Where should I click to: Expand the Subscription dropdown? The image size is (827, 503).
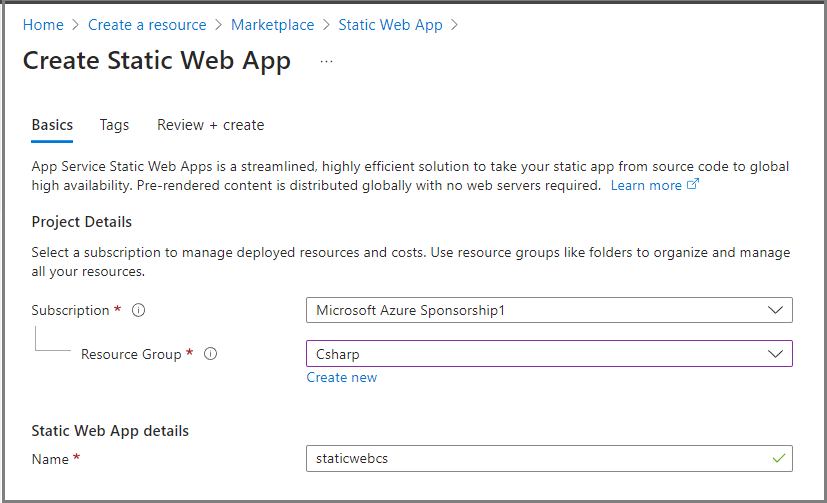[x=549, y=310]
